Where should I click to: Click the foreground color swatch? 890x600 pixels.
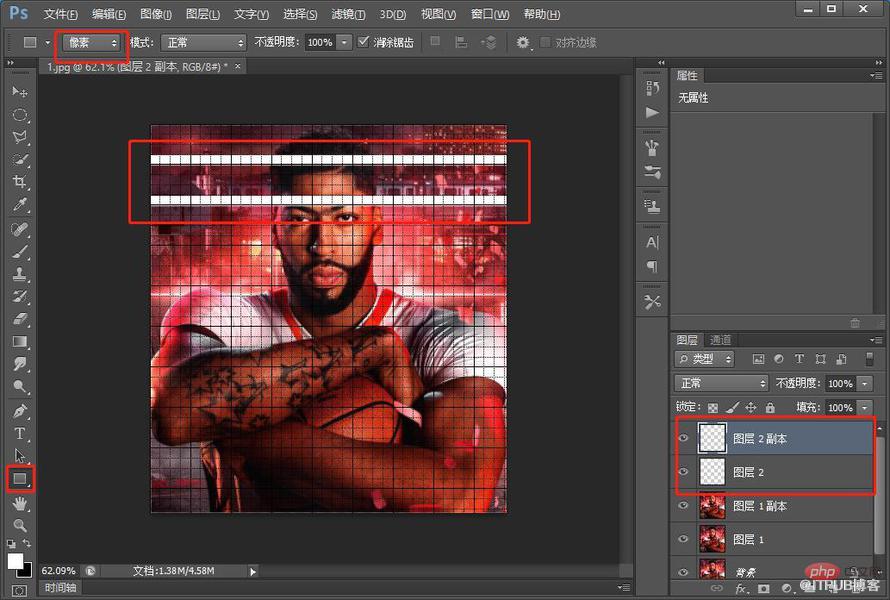15,561
